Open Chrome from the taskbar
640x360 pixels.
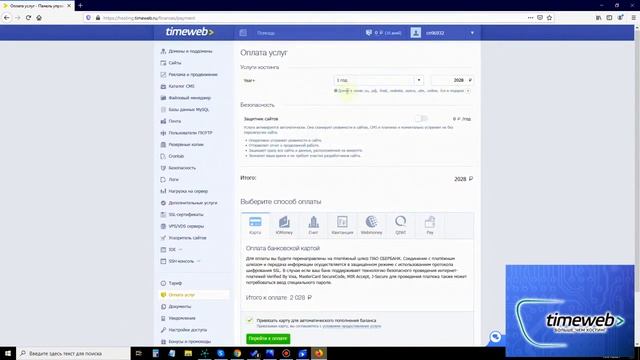[237, 353]
